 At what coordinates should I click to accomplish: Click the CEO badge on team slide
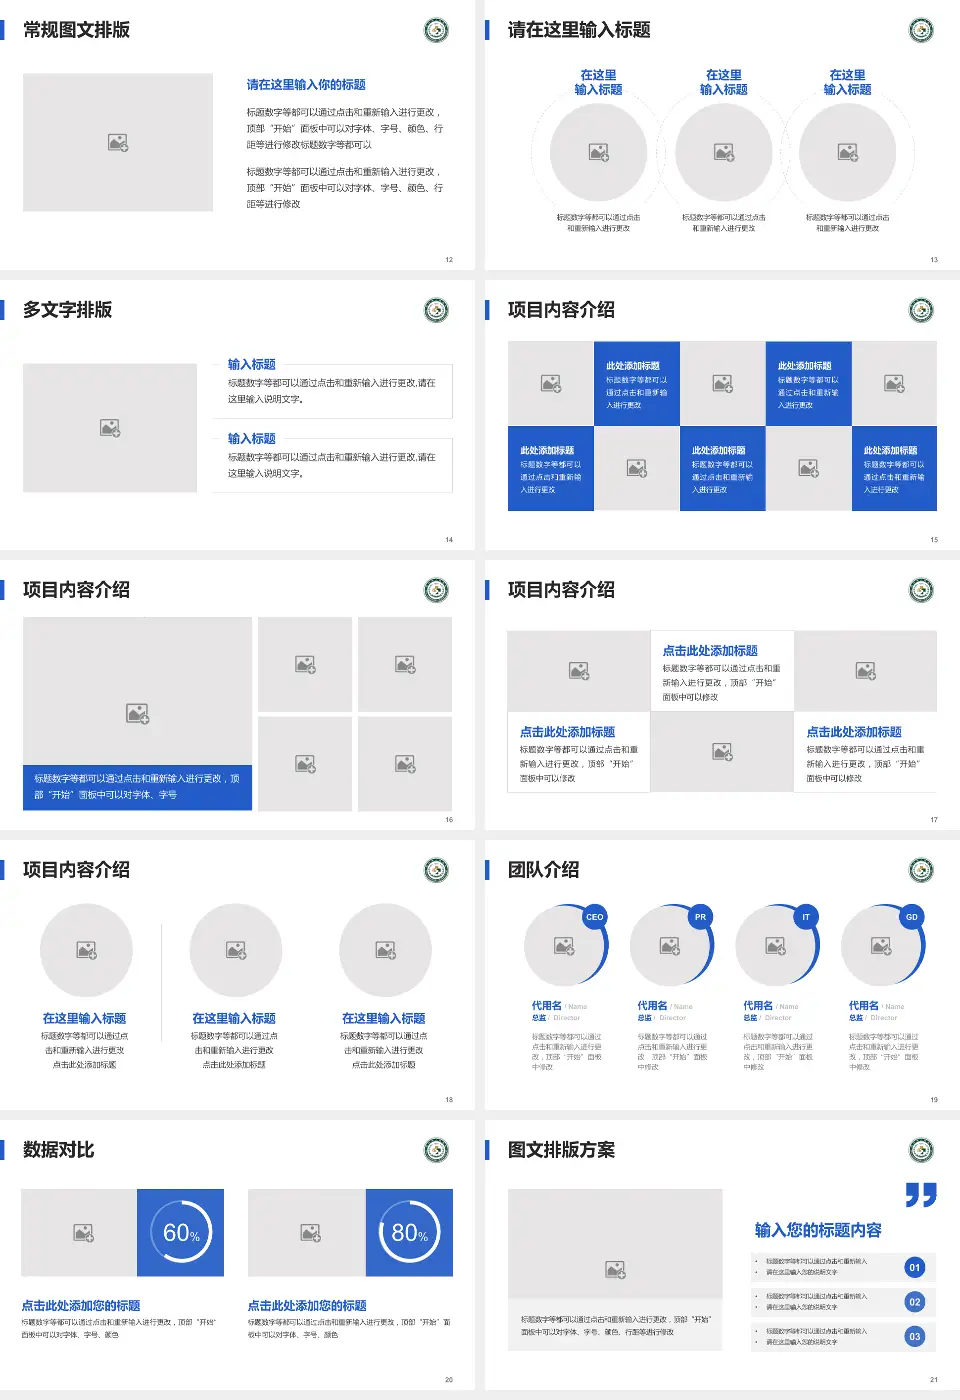coord(595,917)
